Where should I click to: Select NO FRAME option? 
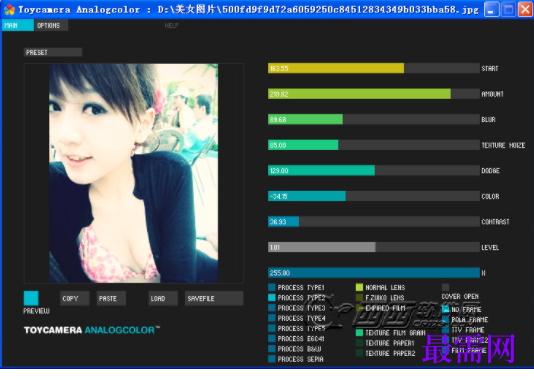pos(461,309)
